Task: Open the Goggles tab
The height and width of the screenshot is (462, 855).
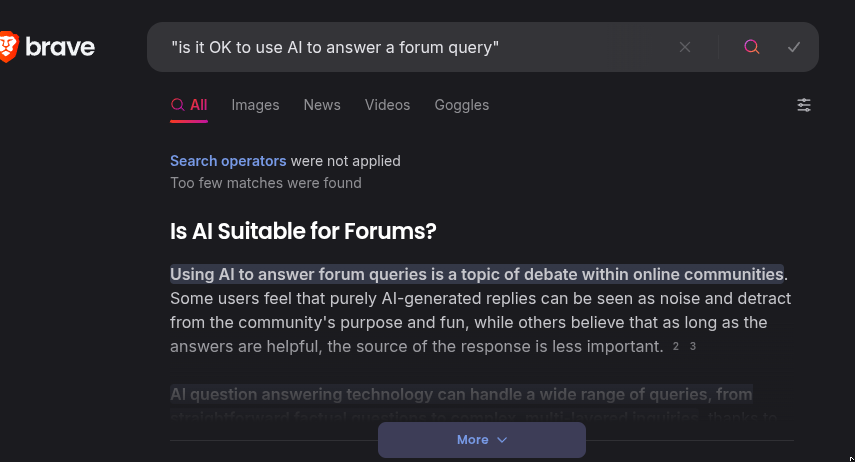Action: coord(461,105)
